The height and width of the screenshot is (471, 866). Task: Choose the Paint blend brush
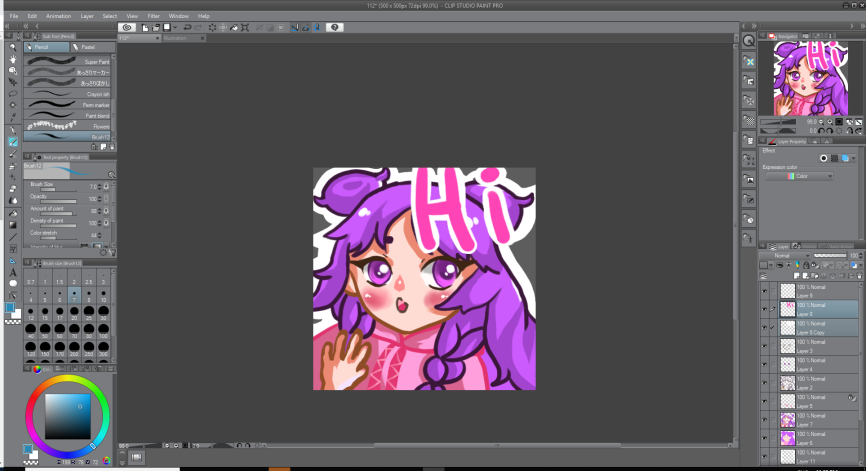[67, 115]
